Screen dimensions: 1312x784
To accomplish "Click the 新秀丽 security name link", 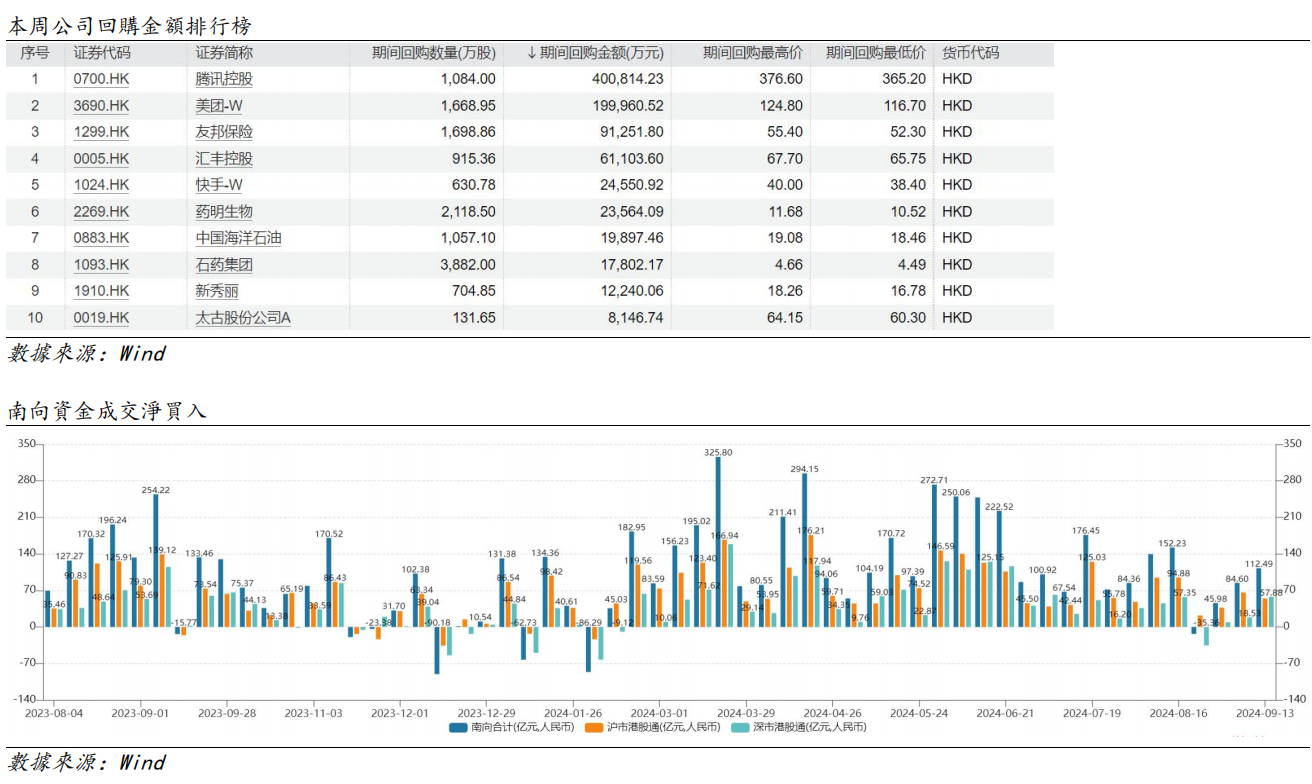I will tap(217, 291).
